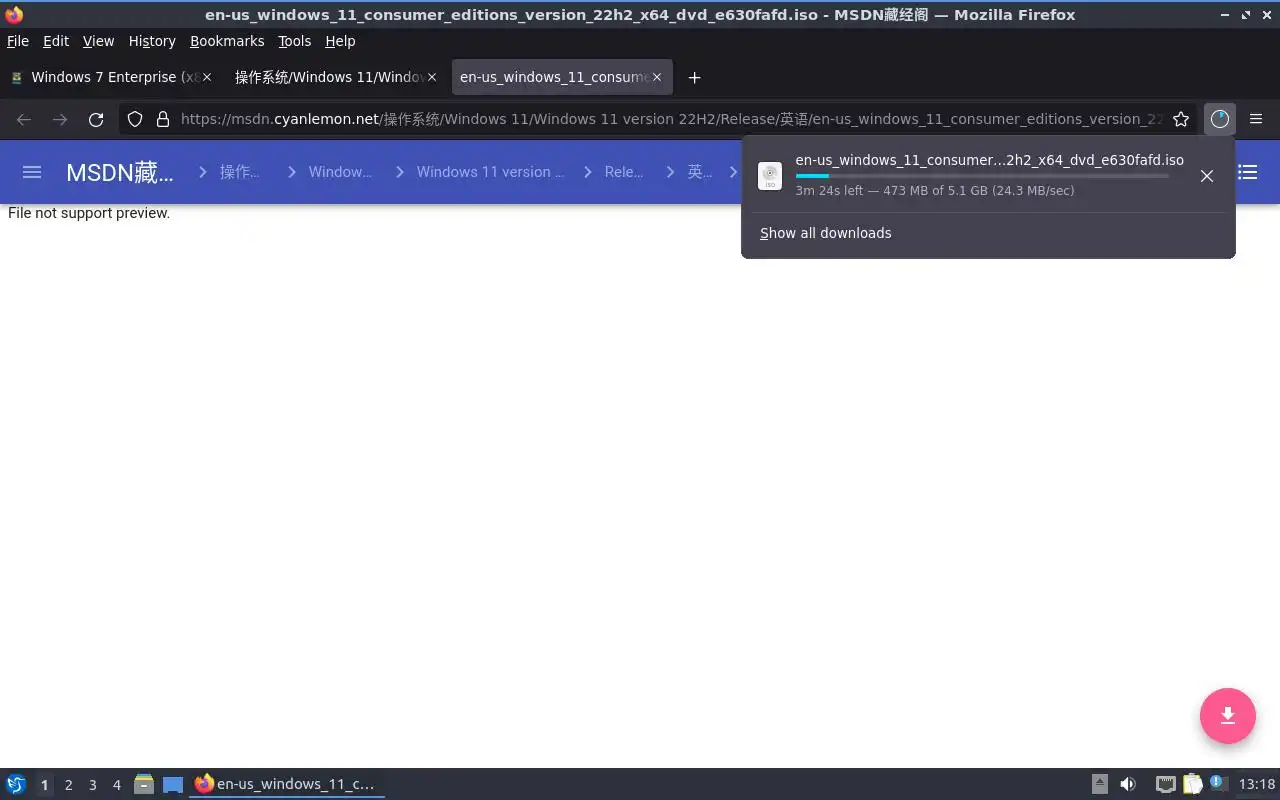
Task: Open the MSDN site sidebar hamburger menu
Action: (32, 172)
